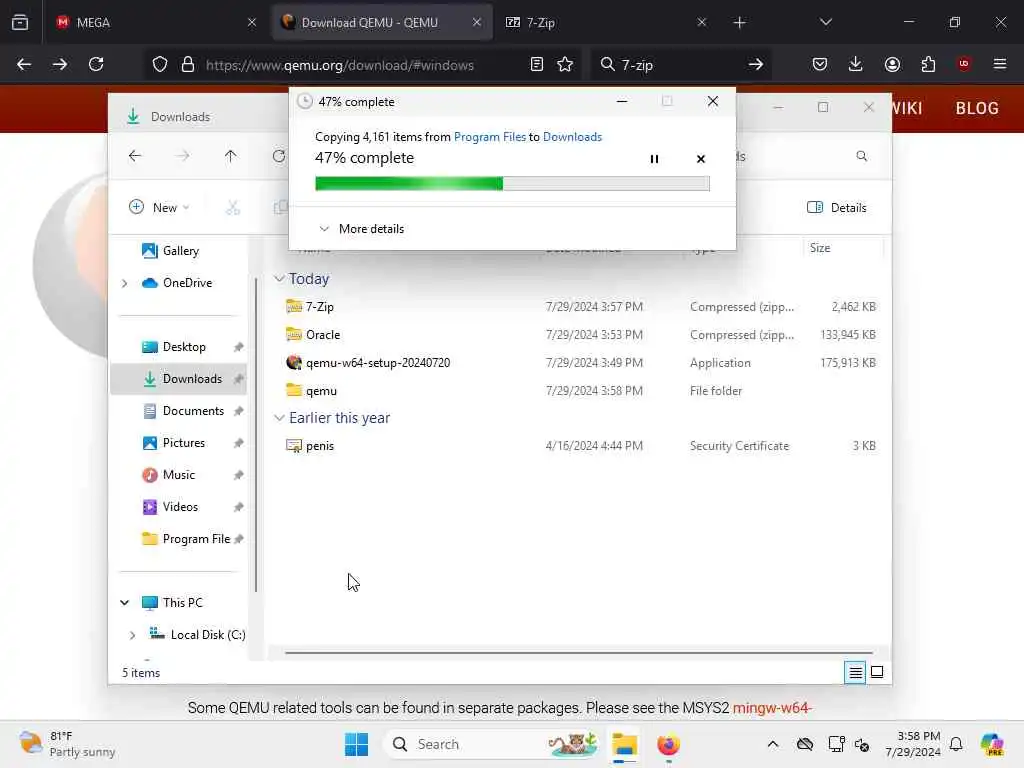The width and height of the screenshot is (1024, 768).
Task: Pause the file copy operation
Action: (654, 159)
